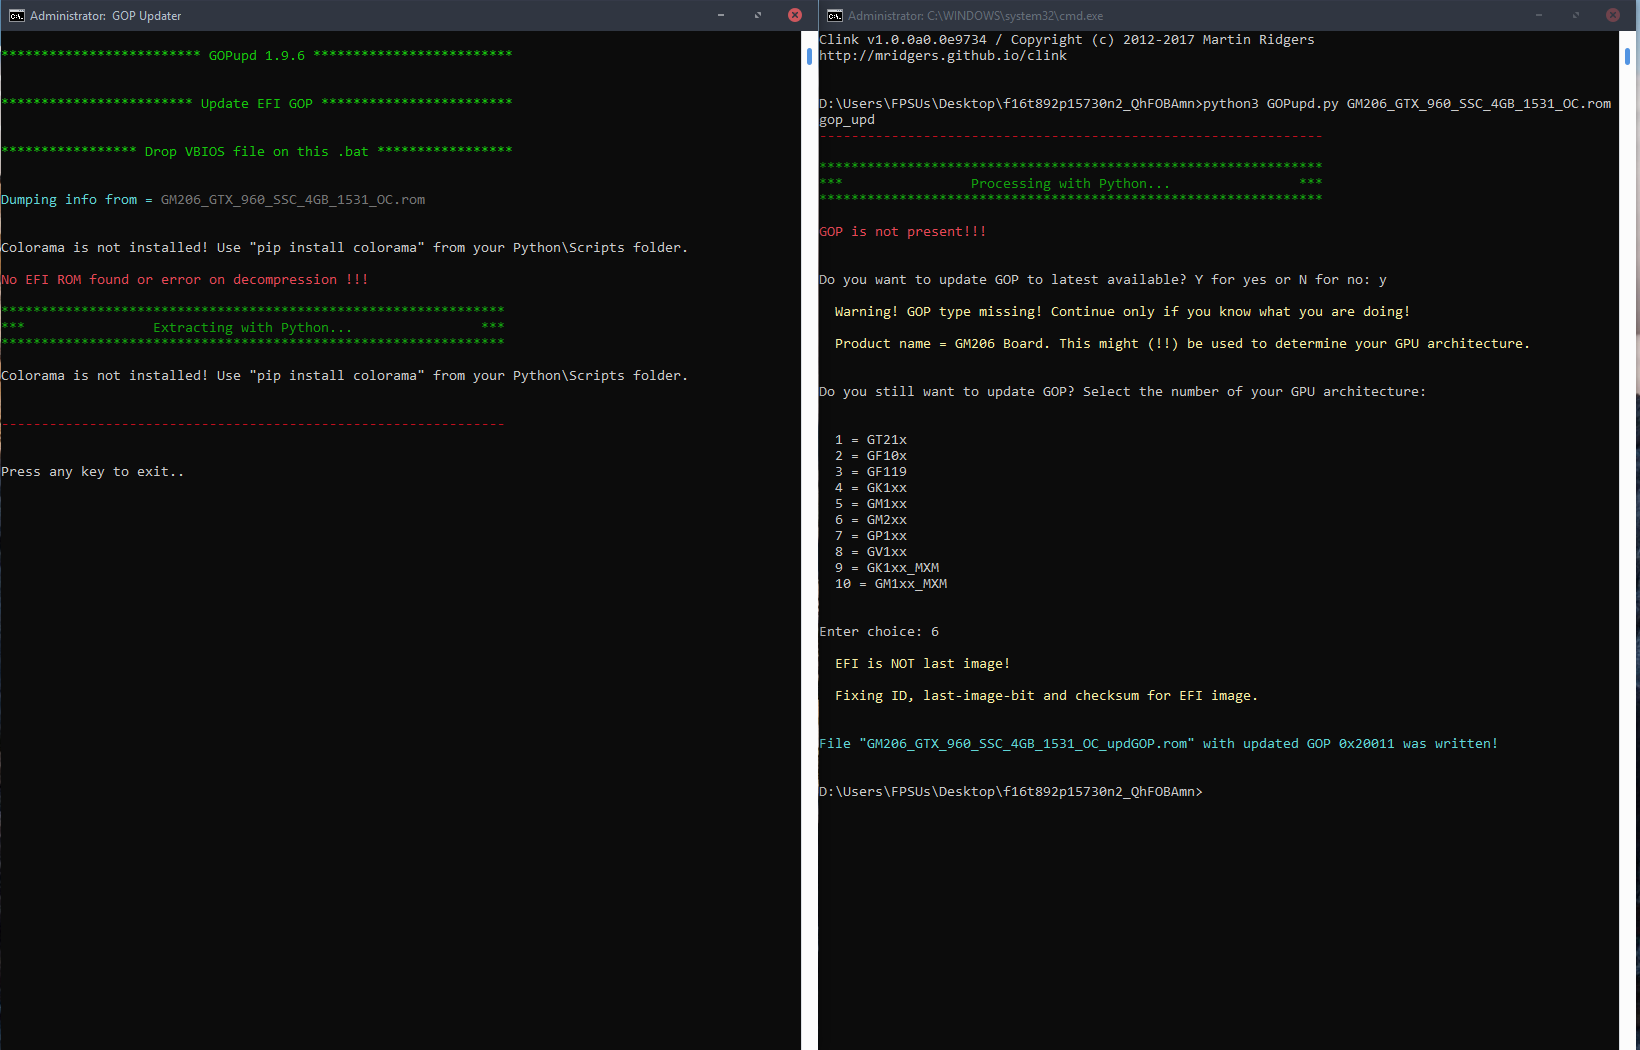Viewport: 1640px width, 1050px height.
Task: Click the 'Dumping info from' line
Action: click(x=213, y=200)
